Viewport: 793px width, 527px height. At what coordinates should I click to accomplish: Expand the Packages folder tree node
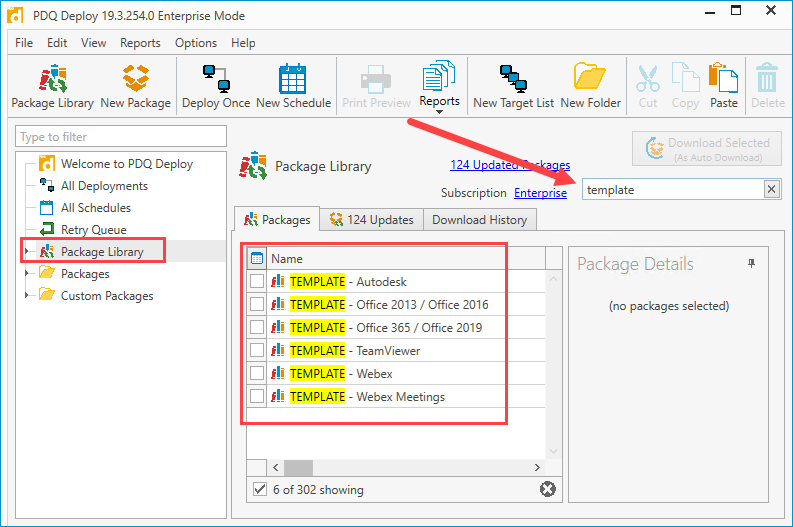coord(27,273)
